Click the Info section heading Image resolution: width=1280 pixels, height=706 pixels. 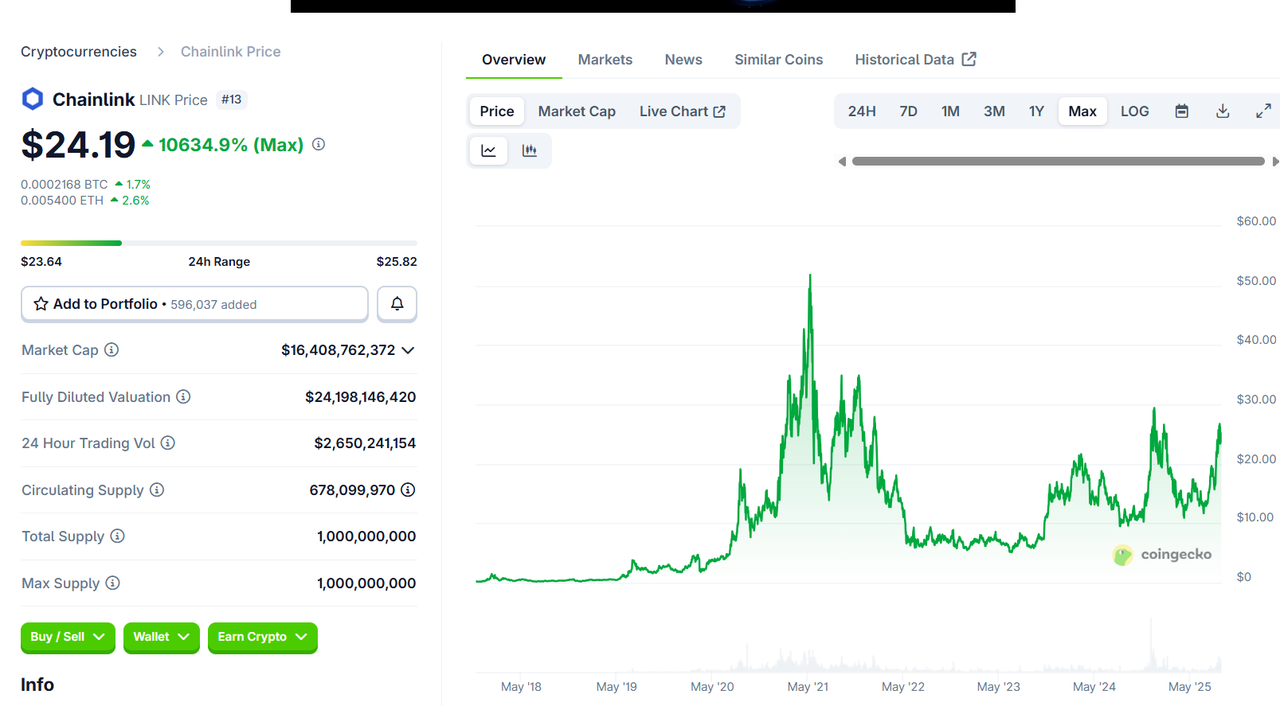click(x=38, y=685)
